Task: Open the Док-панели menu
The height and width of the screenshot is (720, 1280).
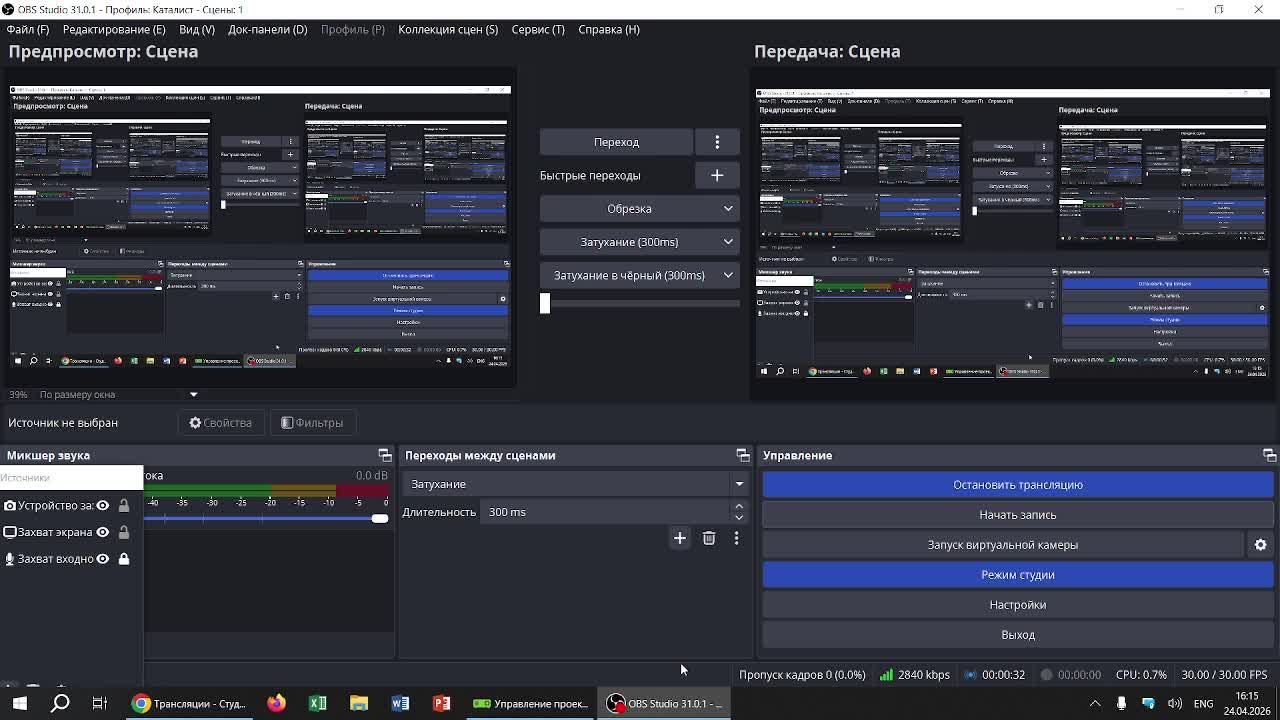Action: pyautogui.click(x=267, y=29)
